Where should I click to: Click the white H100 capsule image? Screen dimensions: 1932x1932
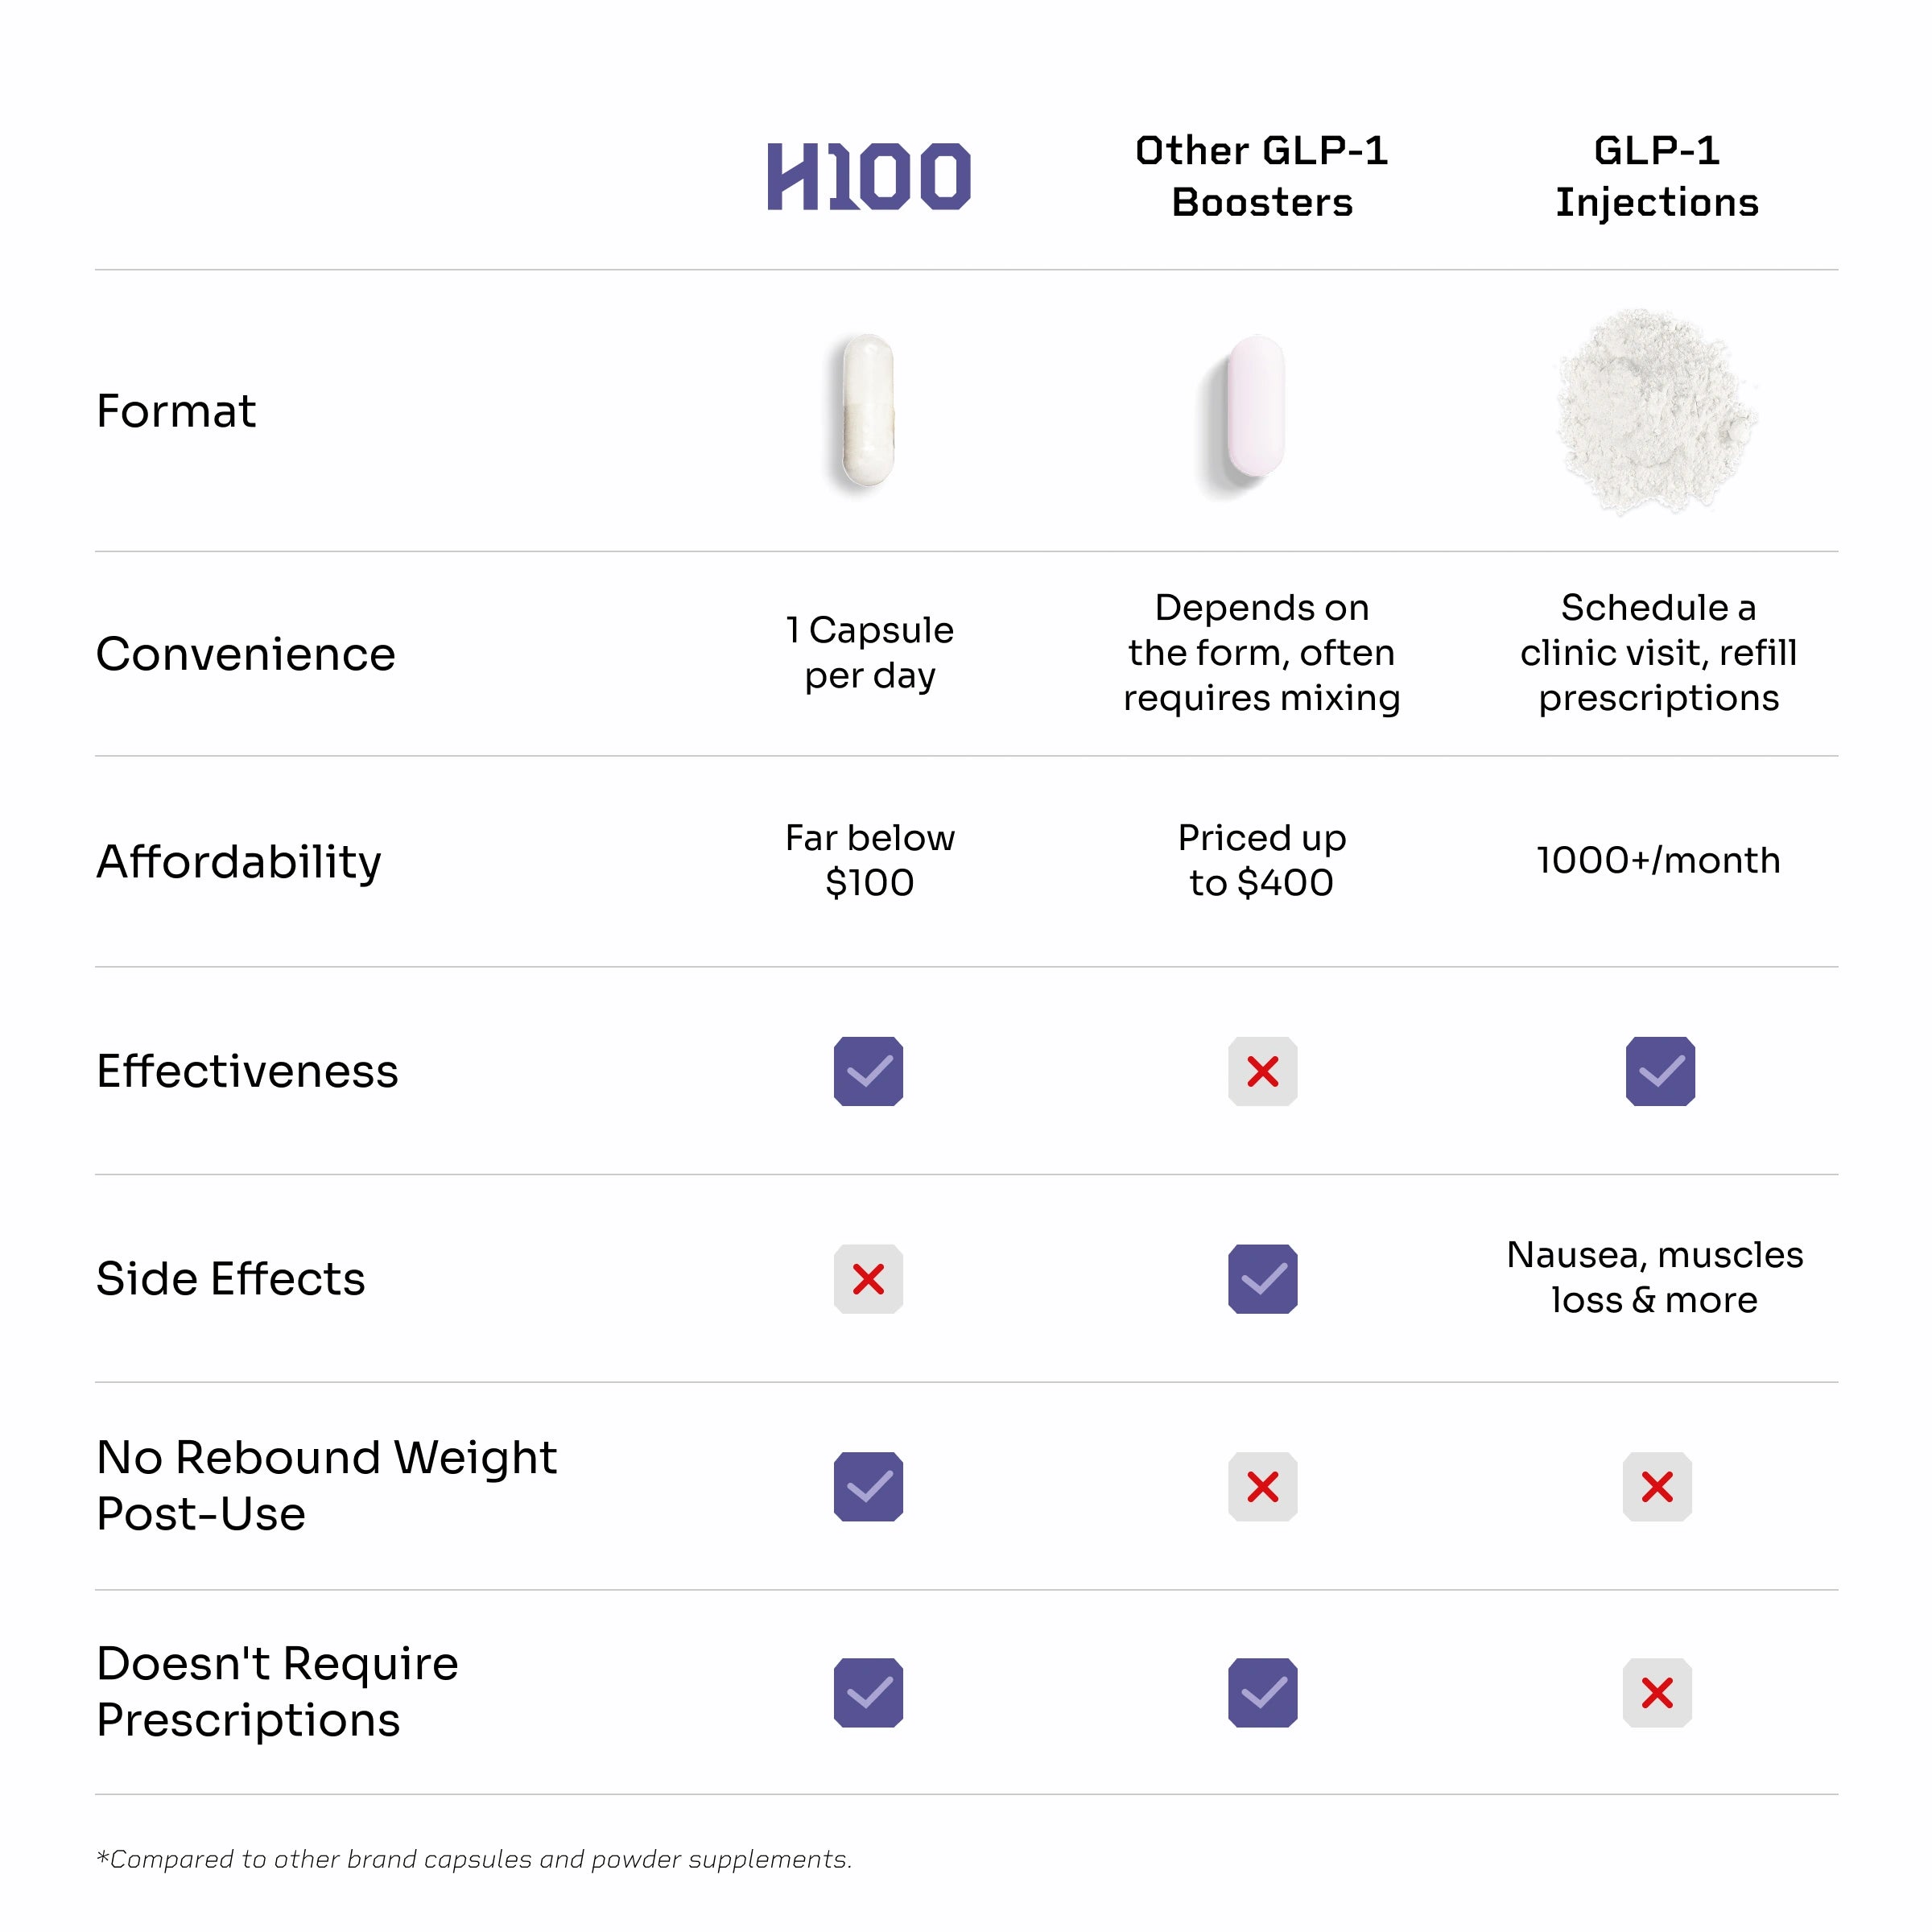point(868,410)
